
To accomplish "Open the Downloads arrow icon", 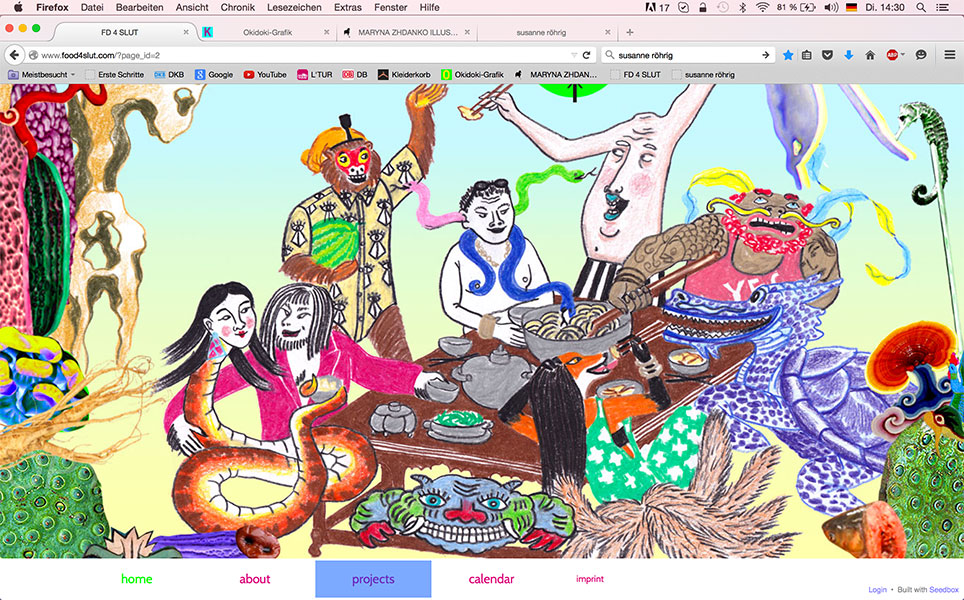I will point(849,55).
